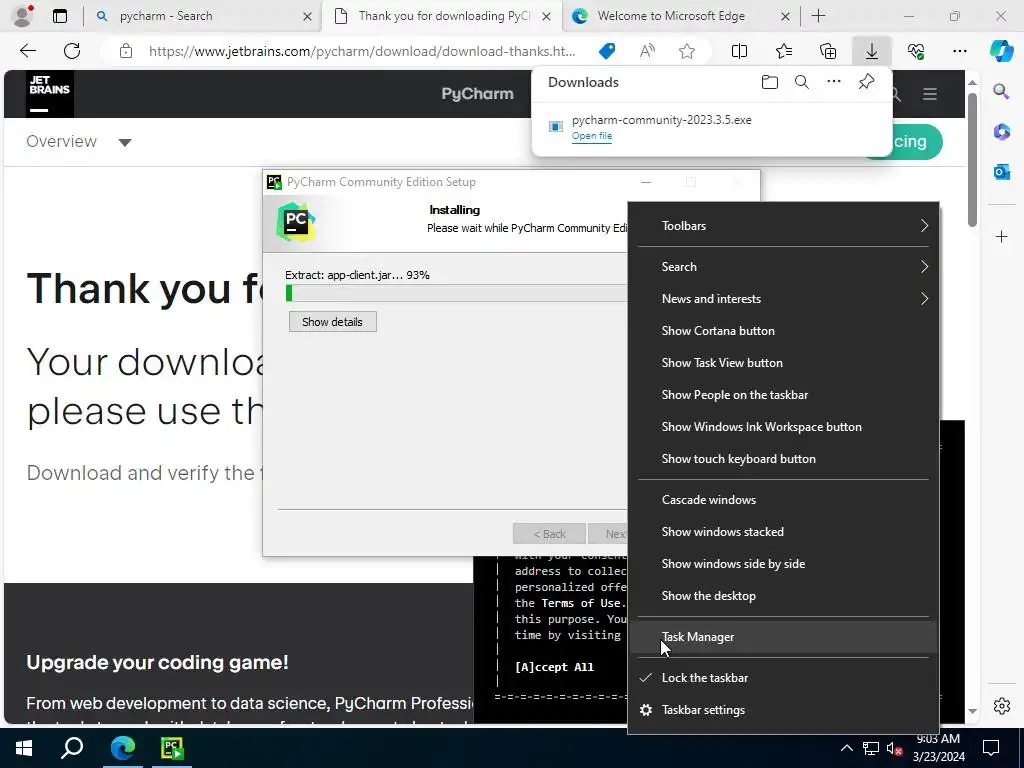Open sidebar Search icon in Edge
1024x768 pixels.
coord(1001,91)
